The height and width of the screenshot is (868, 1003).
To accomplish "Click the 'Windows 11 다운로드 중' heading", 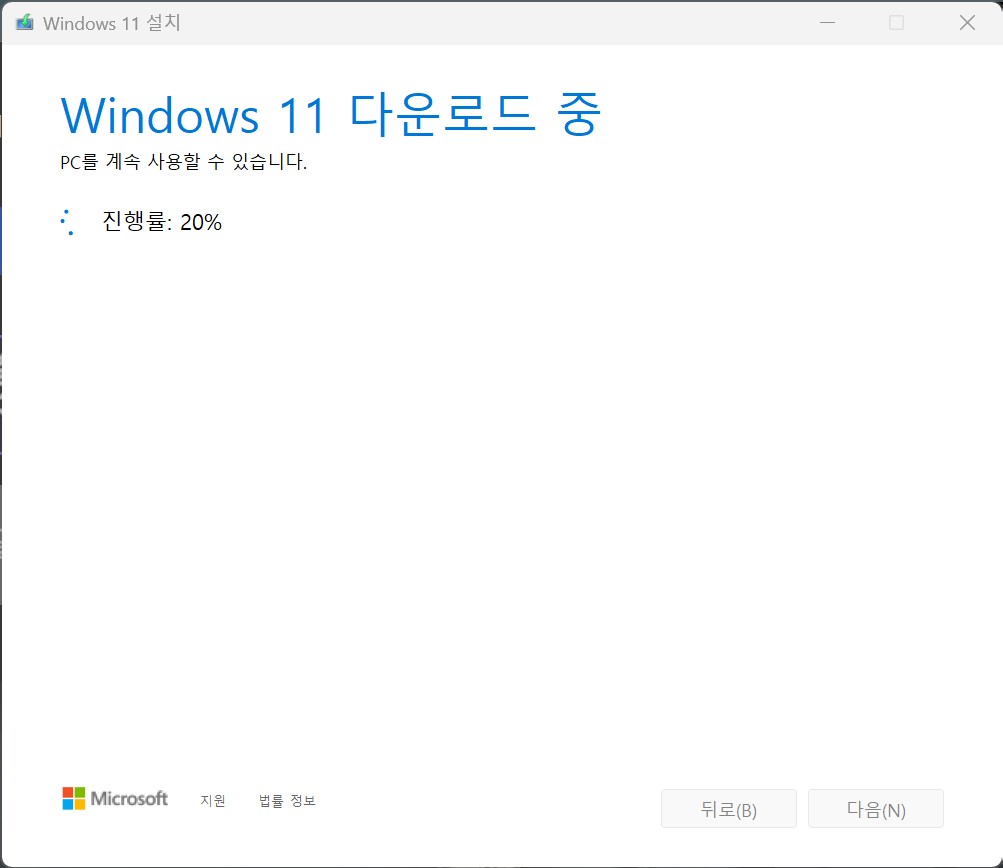I will (331, 115).
